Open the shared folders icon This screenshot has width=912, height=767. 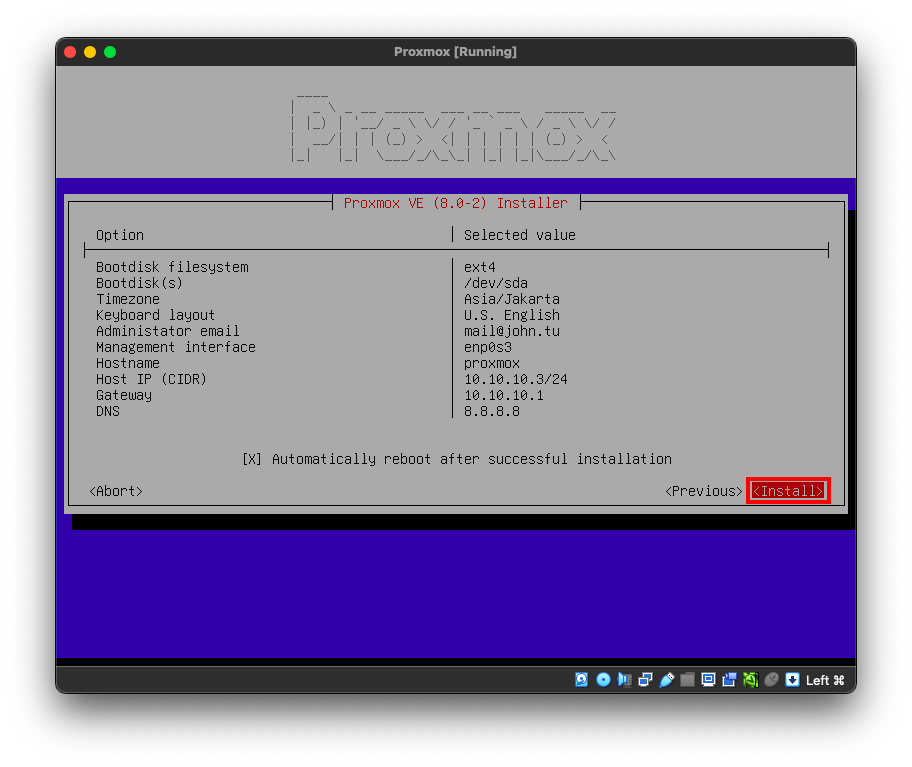(687, 679)
